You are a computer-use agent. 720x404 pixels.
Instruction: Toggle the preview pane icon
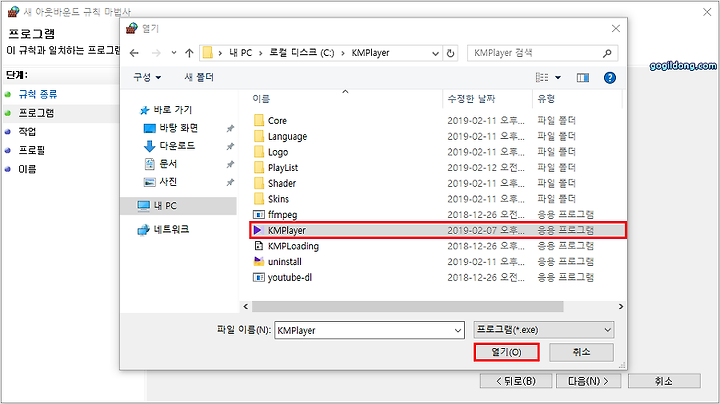(x=583, y=78)
